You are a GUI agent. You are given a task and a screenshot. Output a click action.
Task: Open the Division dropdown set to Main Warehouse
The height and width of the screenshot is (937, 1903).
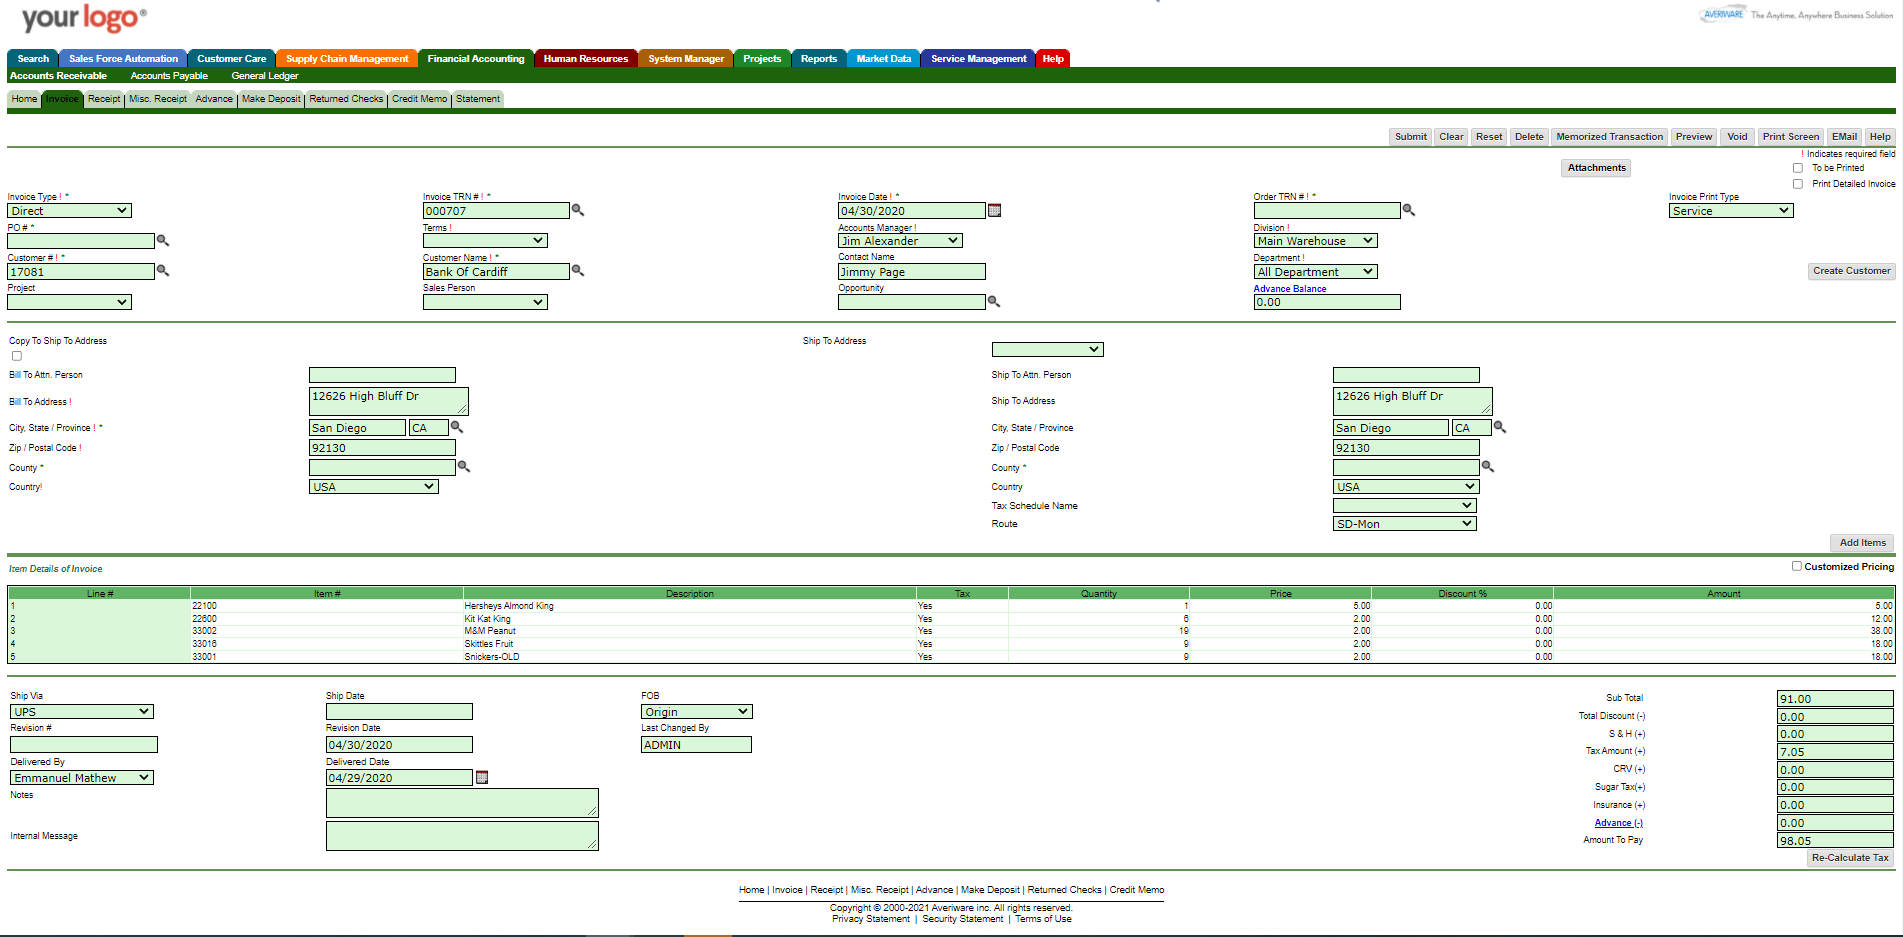click(1314, 240)
